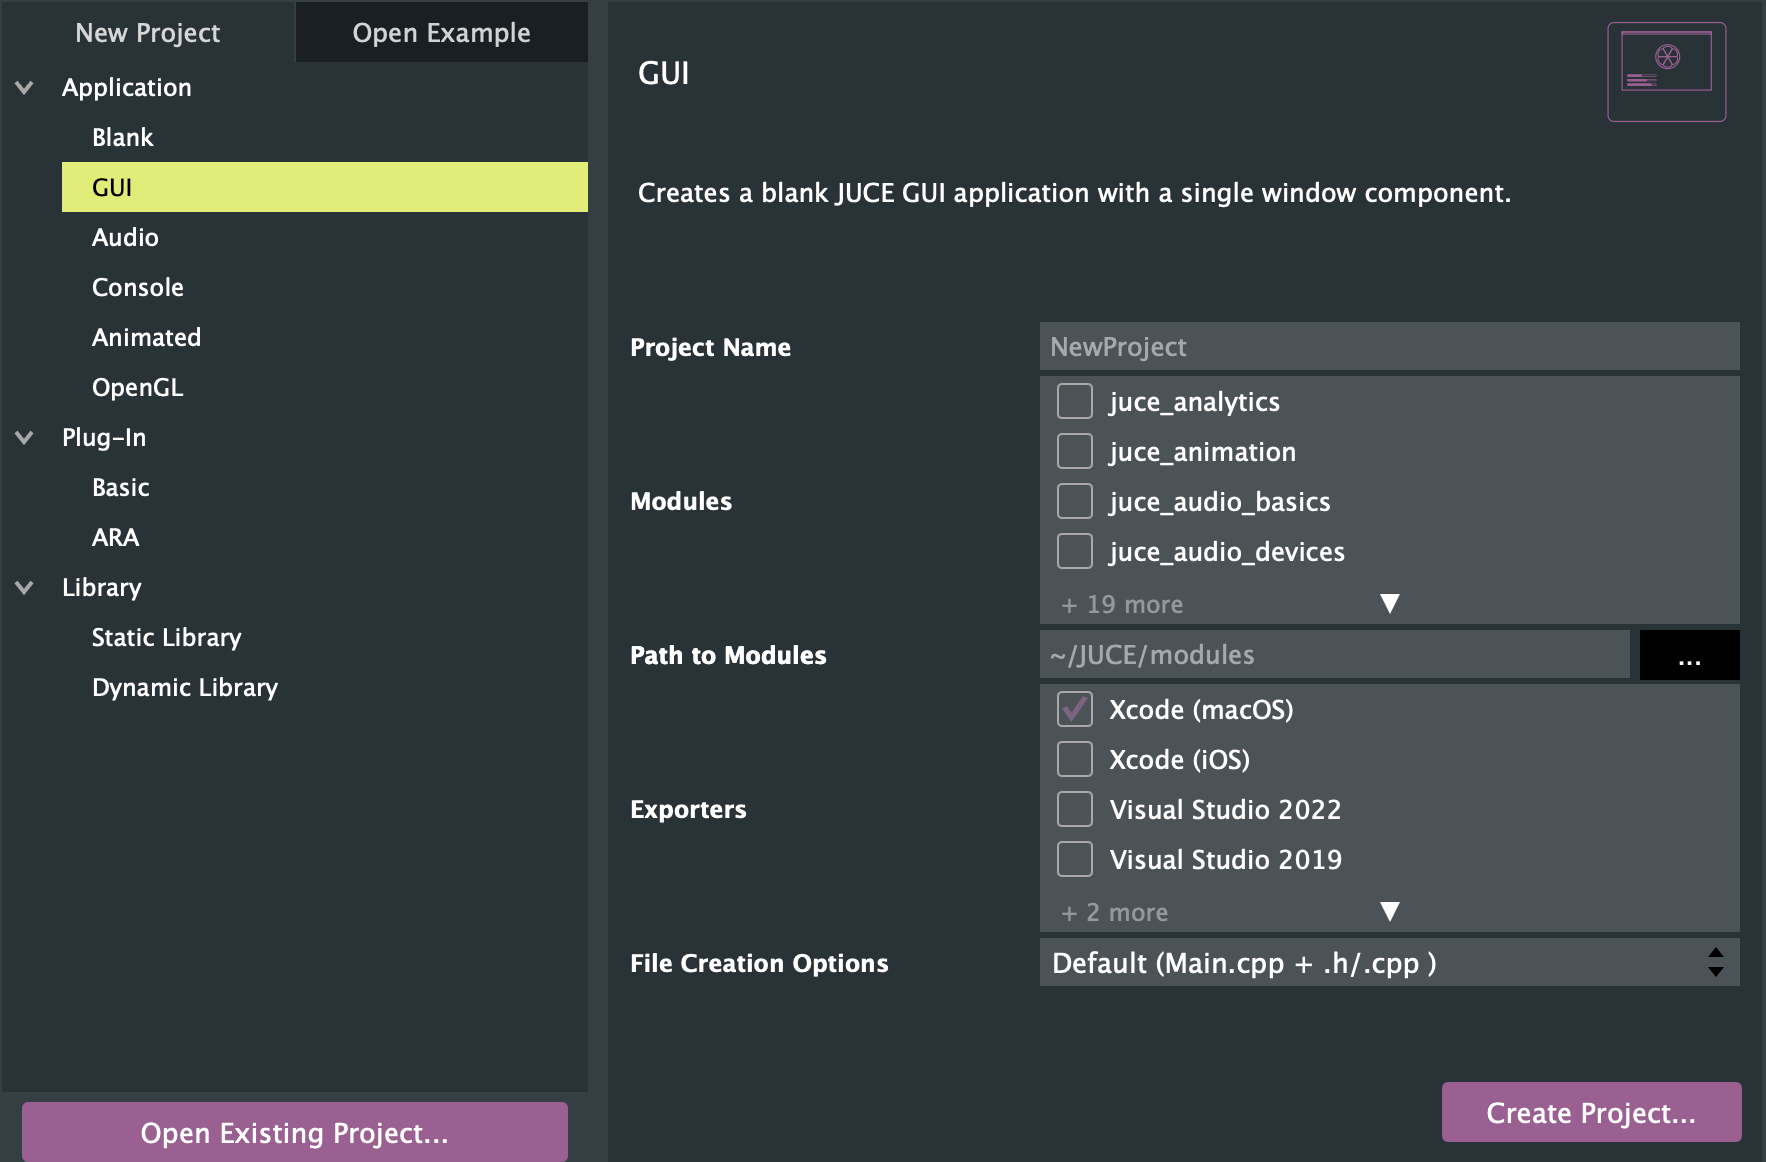Image resolution: width=1766 pixels, height=1162 pixels.
Task: Select the GUI application template
Action: click(x=325, y=187)
